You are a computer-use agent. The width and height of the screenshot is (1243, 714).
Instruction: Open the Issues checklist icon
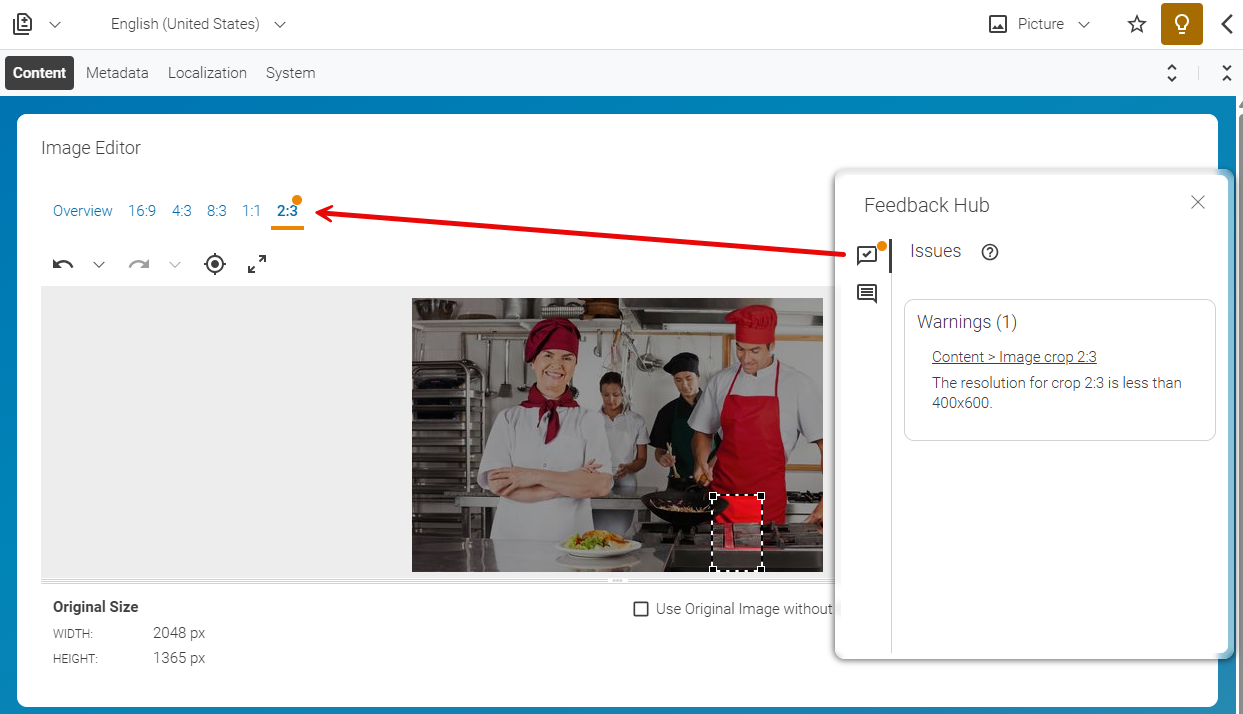click(867, 255)
